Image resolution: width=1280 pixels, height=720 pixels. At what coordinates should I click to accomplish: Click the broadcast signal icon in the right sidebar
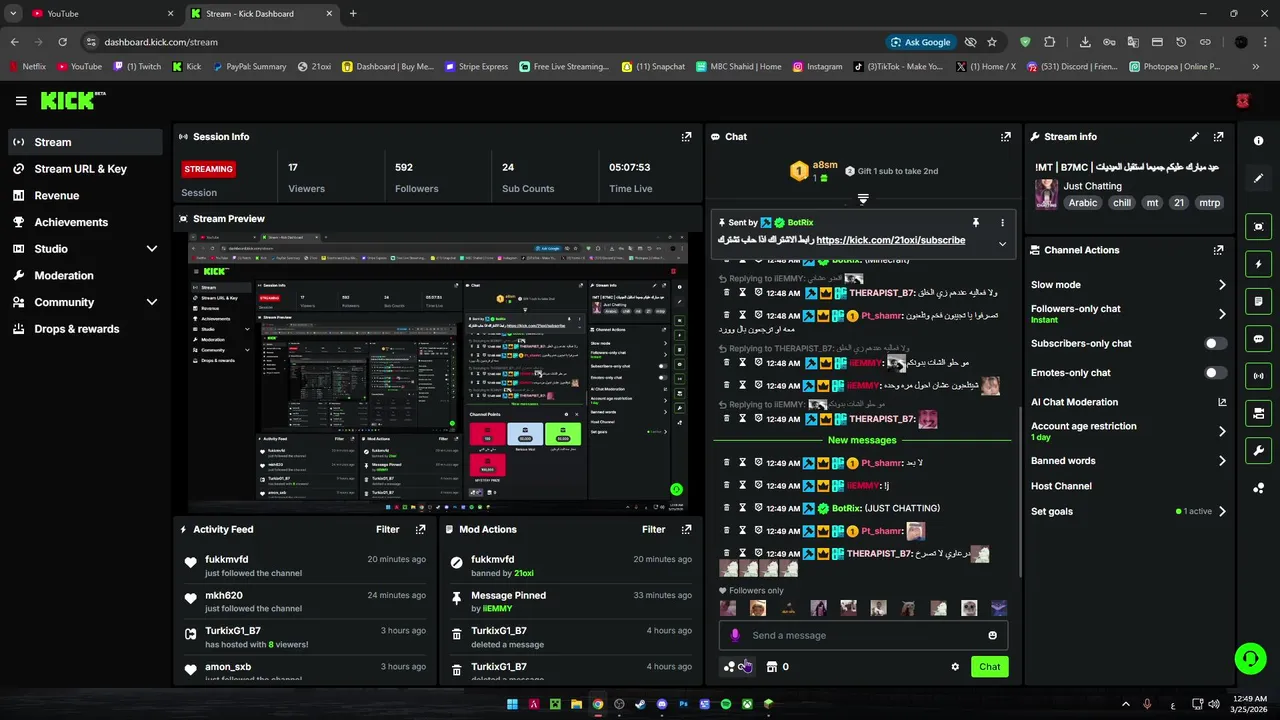(x=1258, y=376)
